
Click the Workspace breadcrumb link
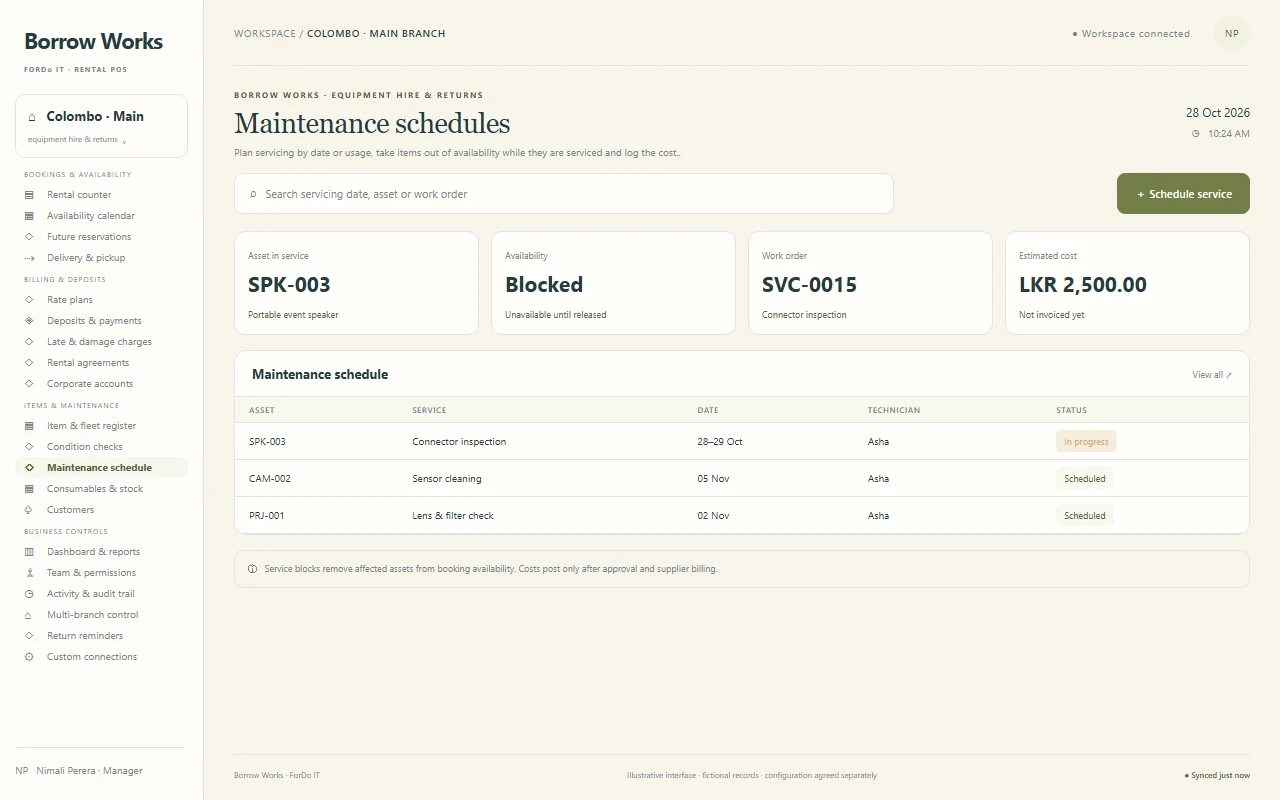265,34
